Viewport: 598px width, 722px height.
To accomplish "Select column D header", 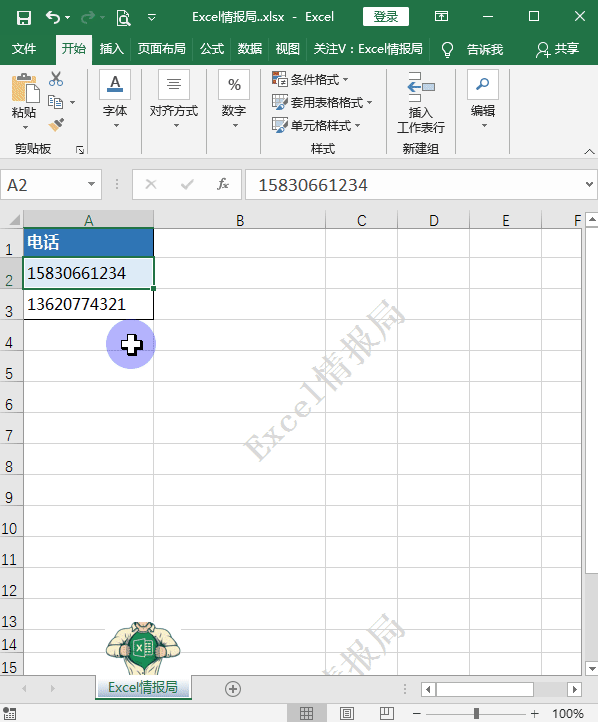I will [x=433, y=220].
